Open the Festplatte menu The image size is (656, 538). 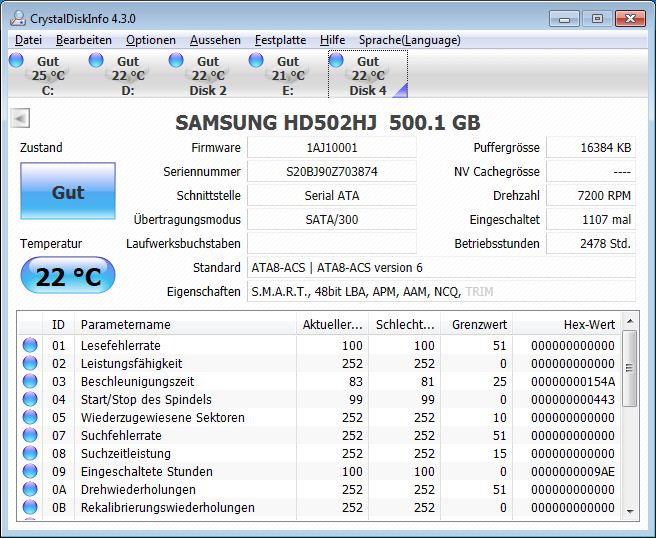[x=280, y=40]
